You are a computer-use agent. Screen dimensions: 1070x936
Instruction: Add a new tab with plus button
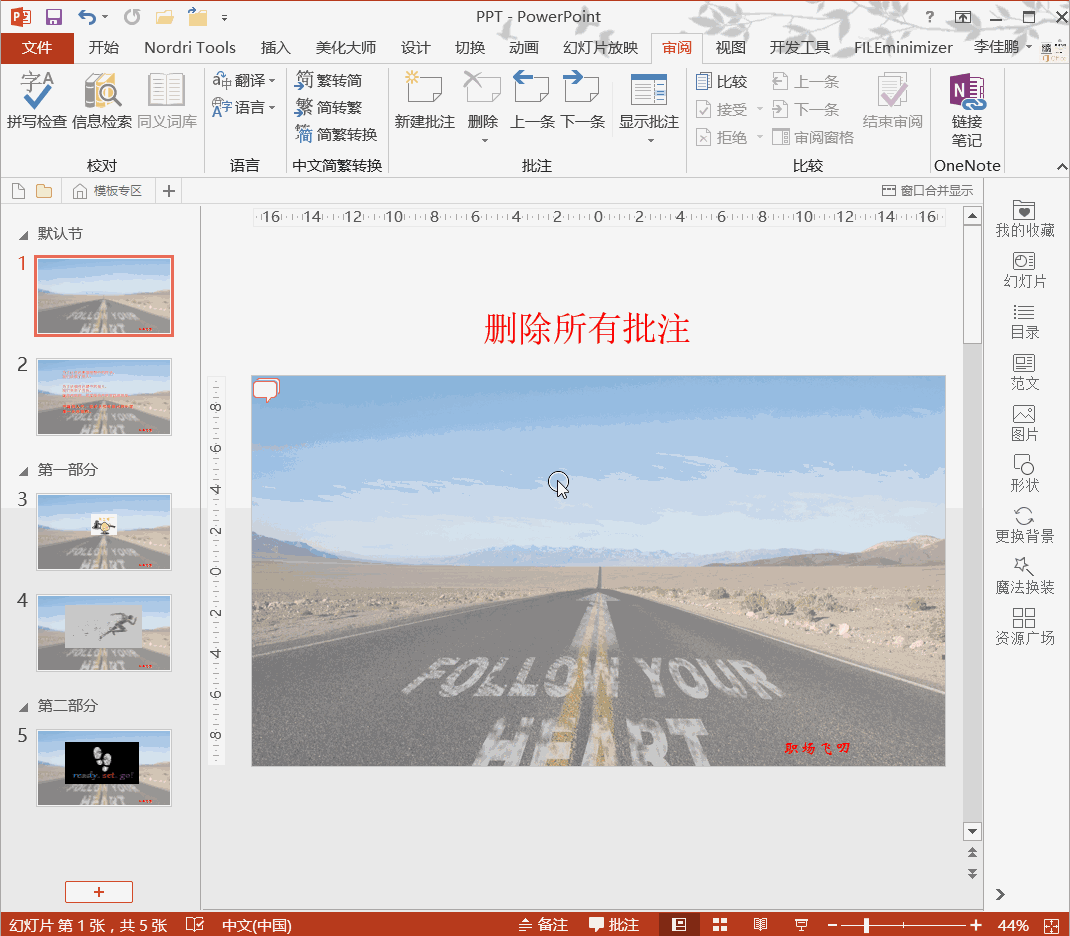point(169,191)
